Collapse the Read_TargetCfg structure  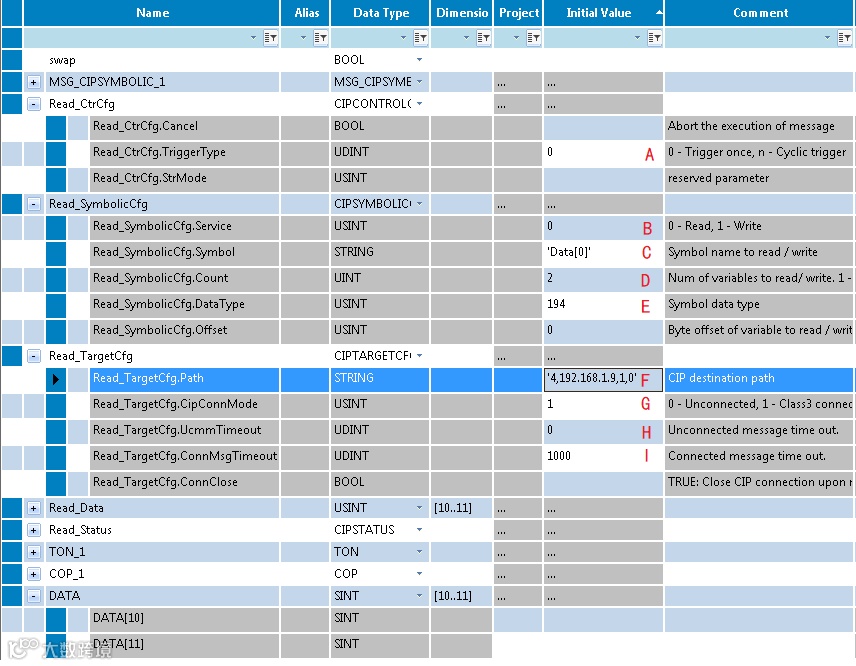point(34,356)
